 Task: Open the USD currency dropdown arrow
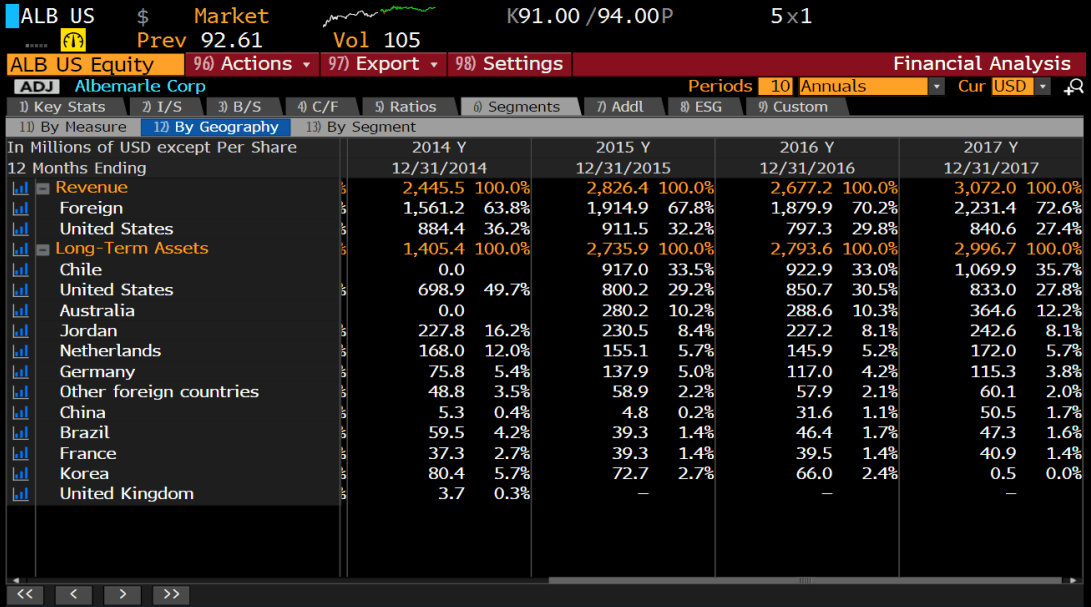click(1042, 86)
